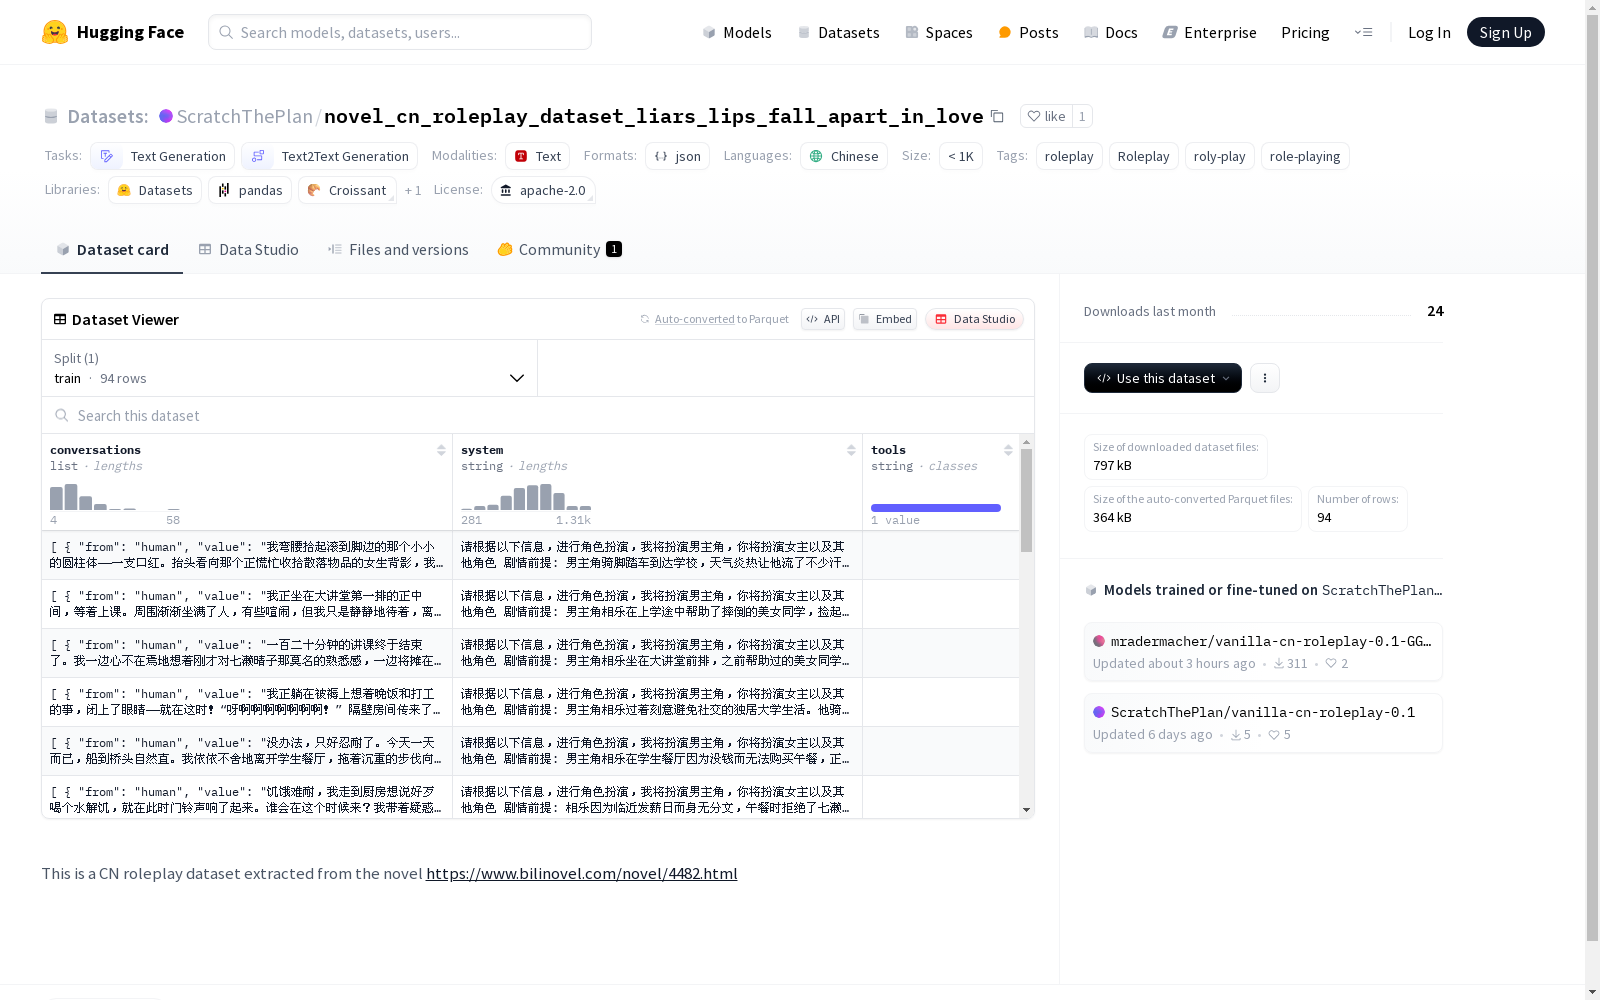Click the Hugging Face logo icon
This screenshot has height=1000, width=1600.
55,32
